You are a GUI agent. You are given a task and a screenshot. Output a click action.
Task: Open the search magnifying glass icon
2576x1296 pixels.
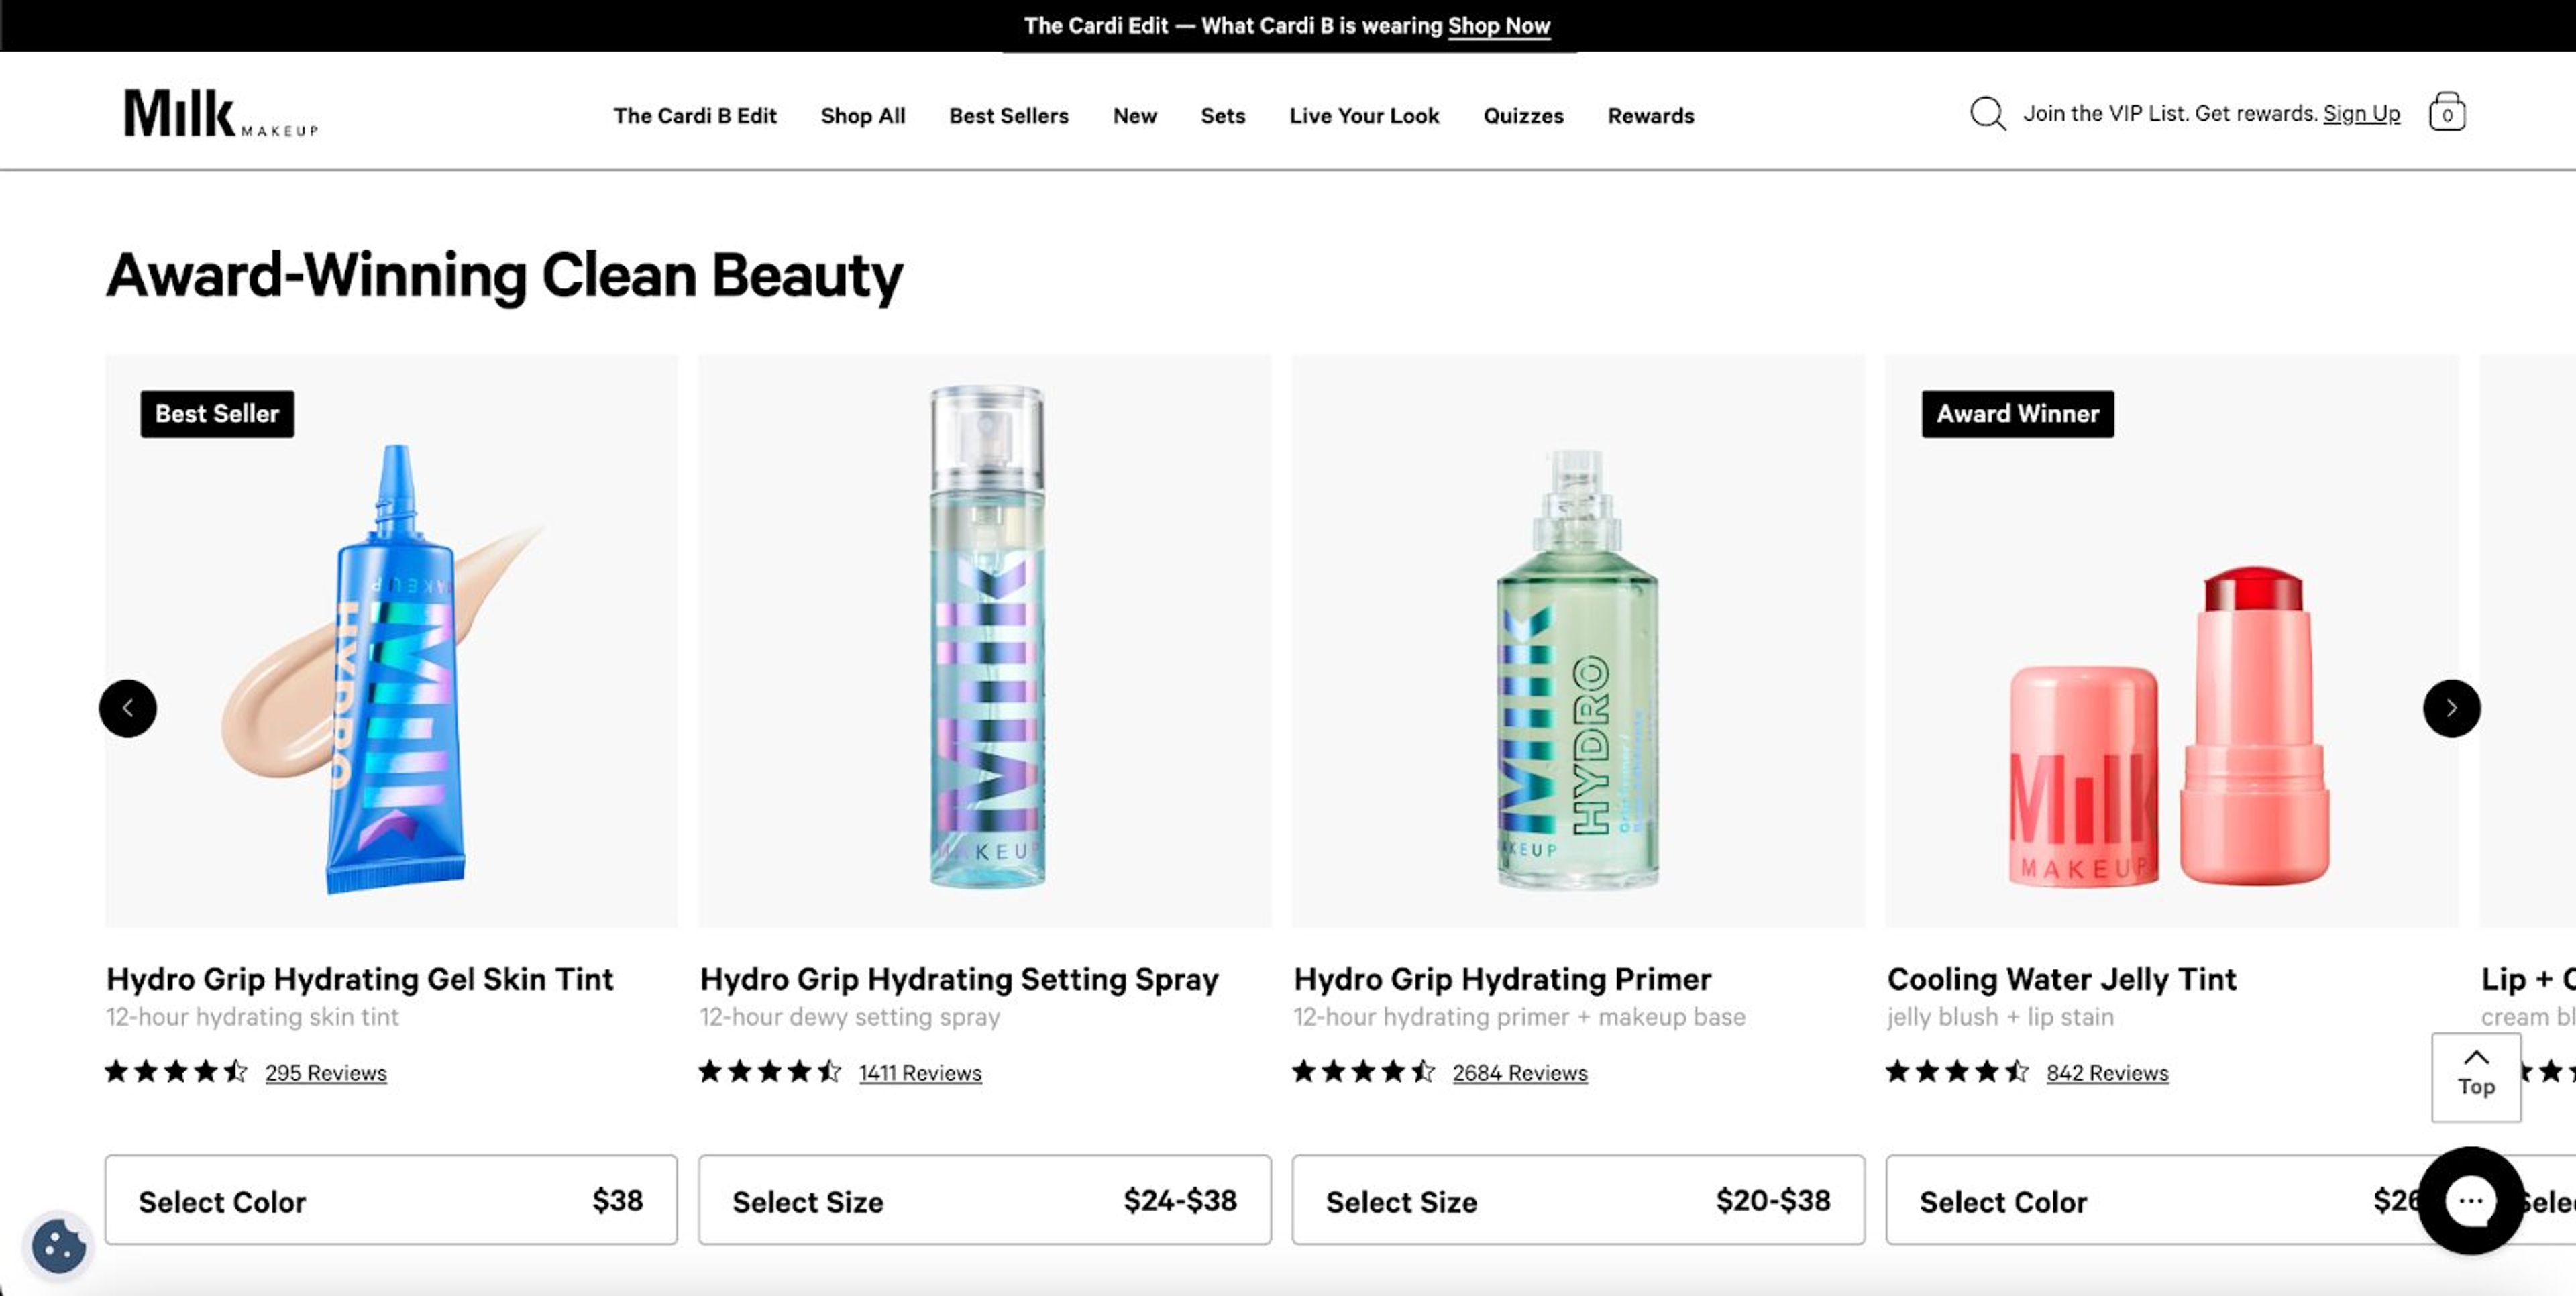click(1988, 113)
